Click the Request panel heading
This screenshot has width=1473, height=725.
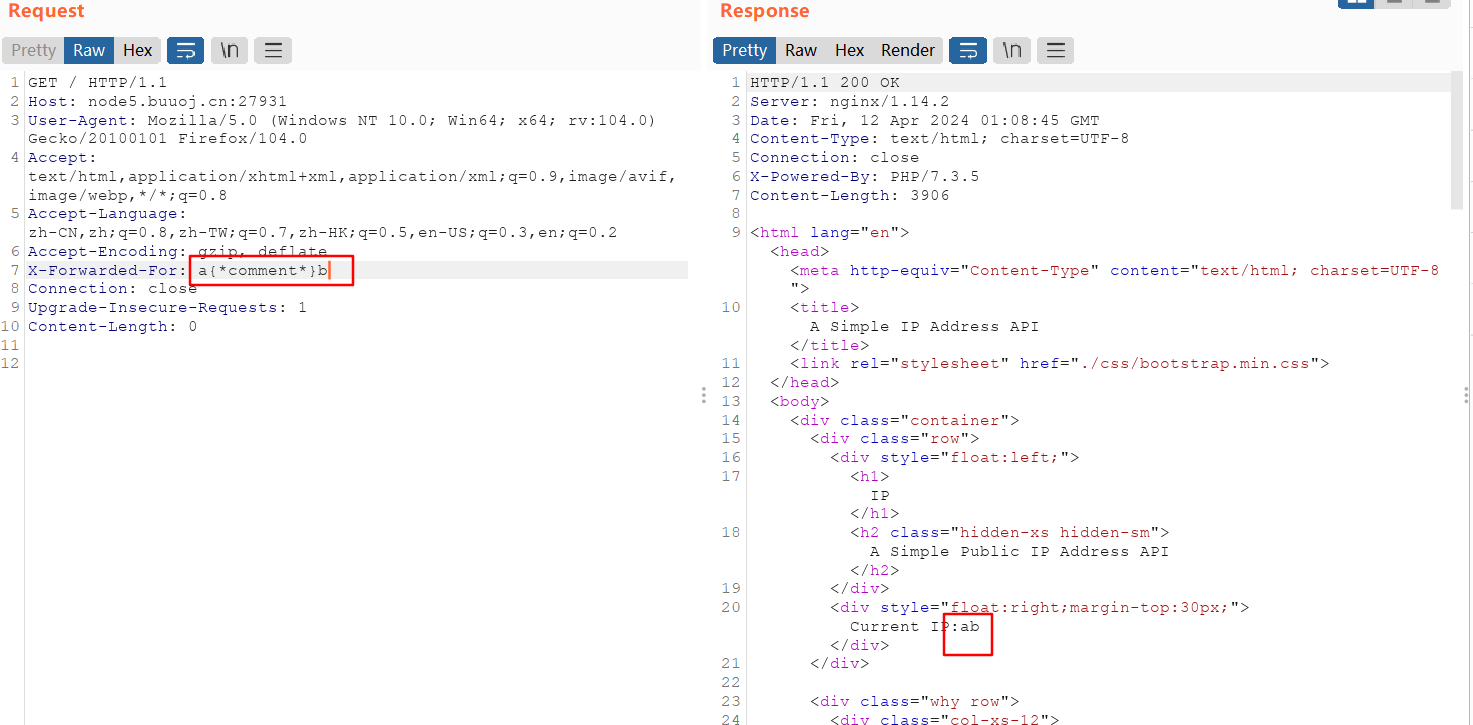coord(46,11)
